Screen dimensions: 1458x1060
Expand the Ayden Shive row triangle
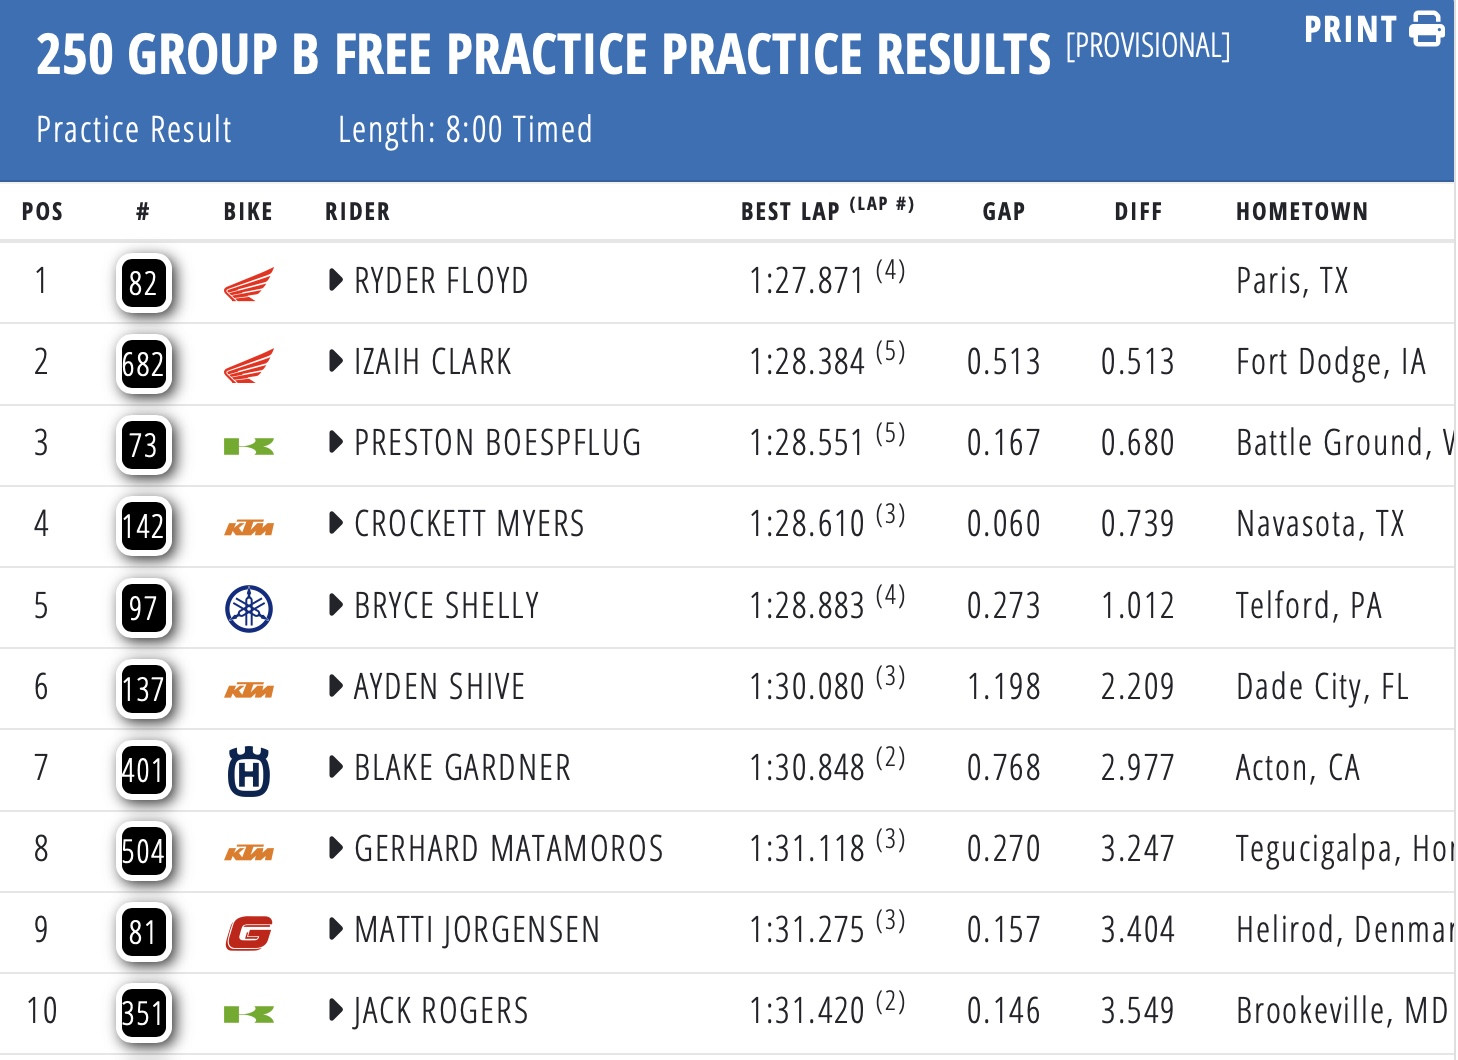336,686
